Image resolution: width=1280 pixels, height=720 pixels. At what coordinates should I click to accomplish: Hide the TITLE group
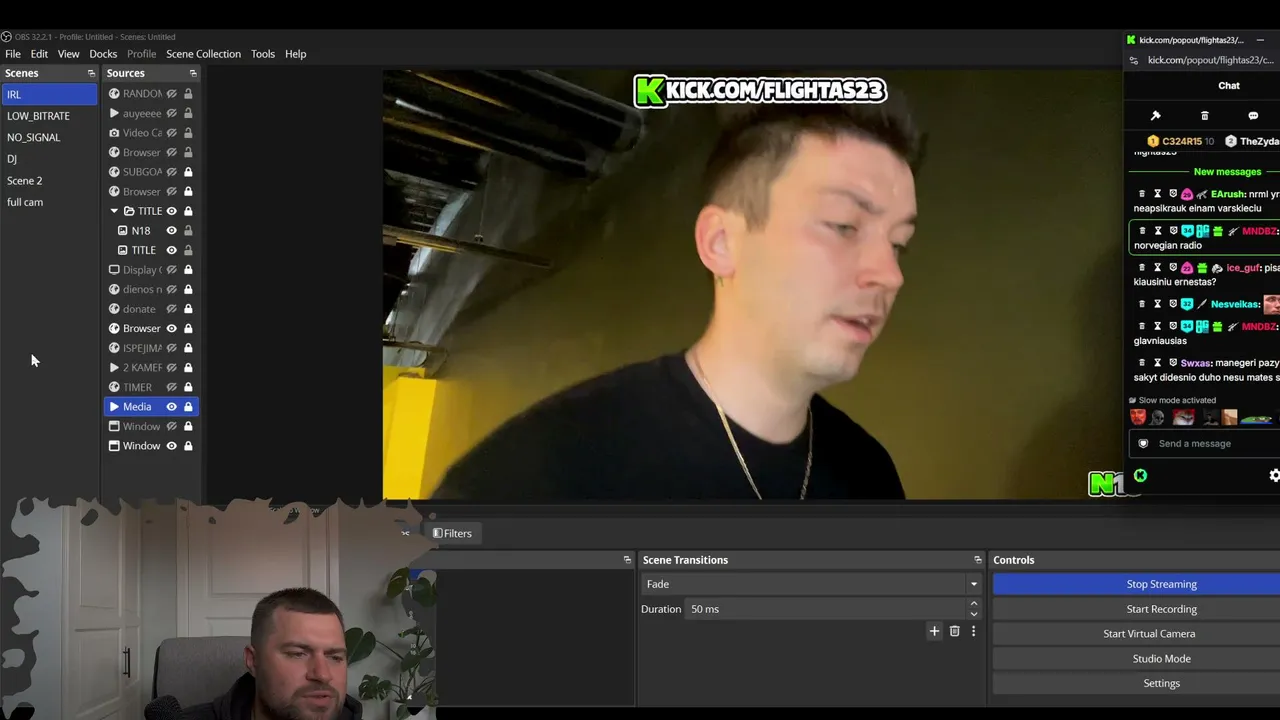click(x=172, y=211)
